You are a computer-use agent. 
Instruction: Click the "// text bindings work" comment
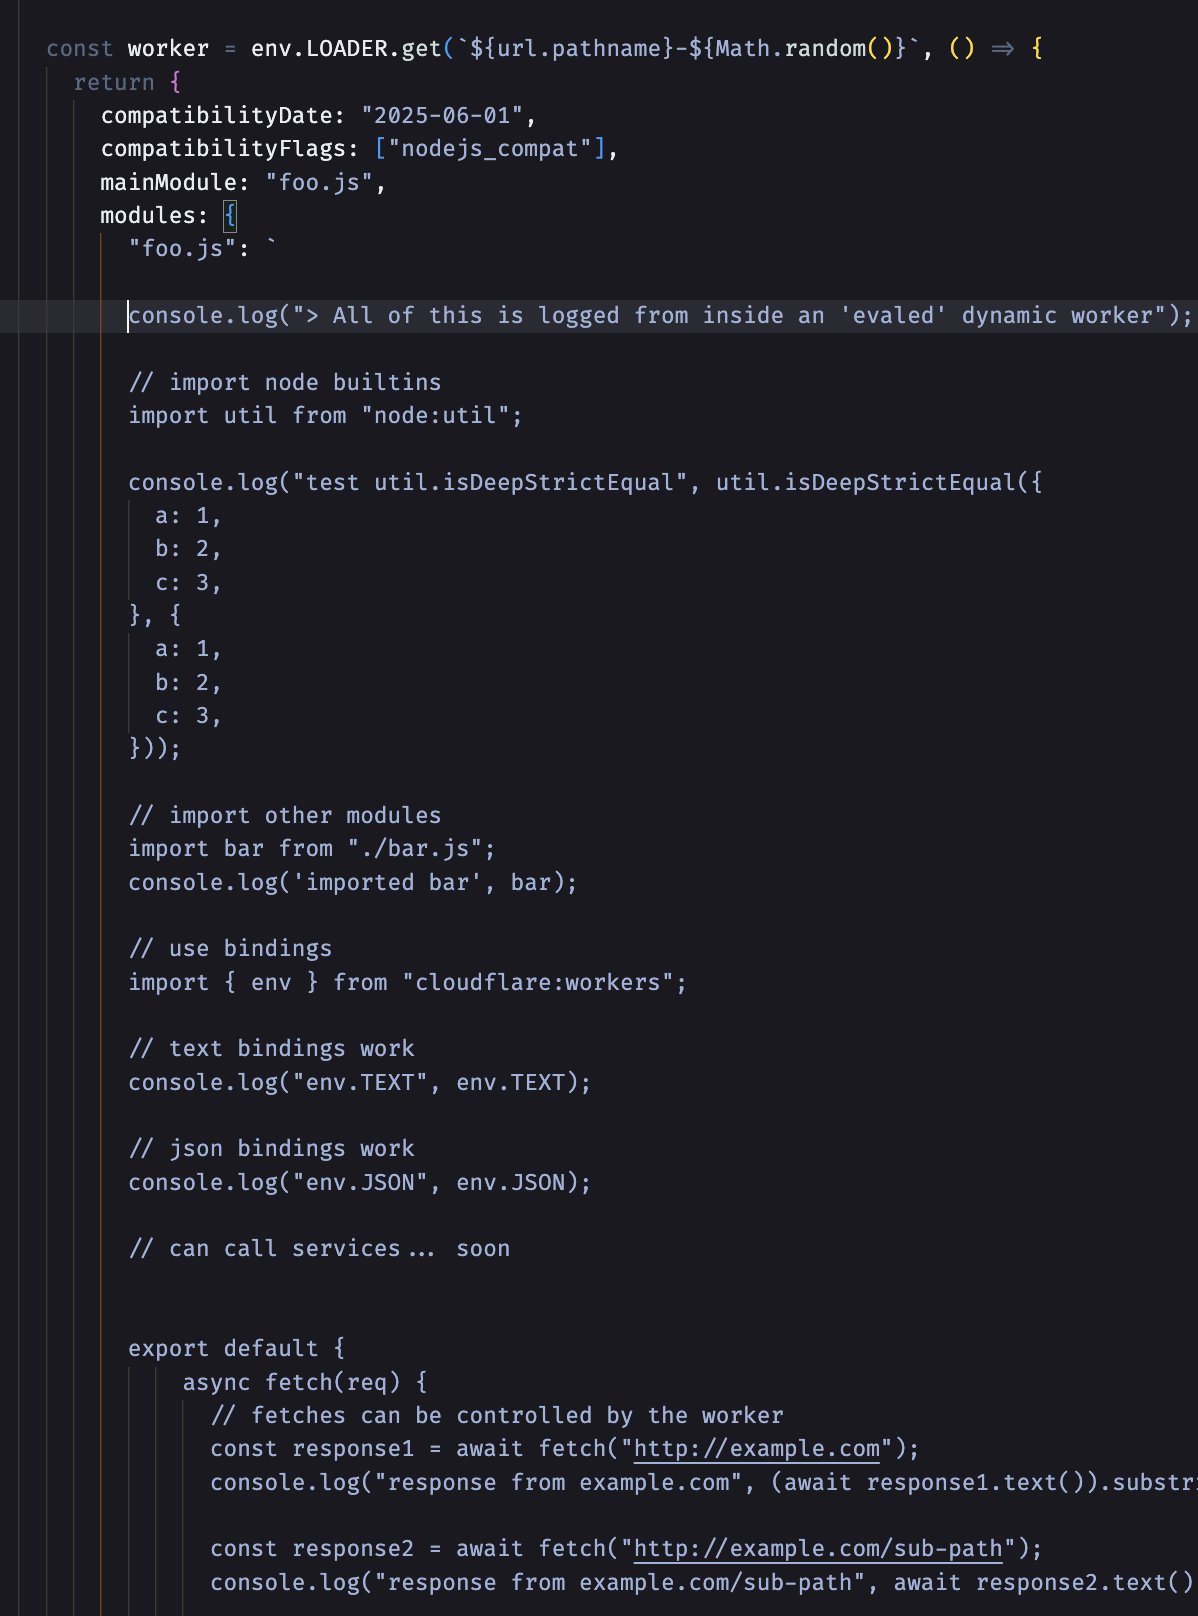click(271, 1049)
